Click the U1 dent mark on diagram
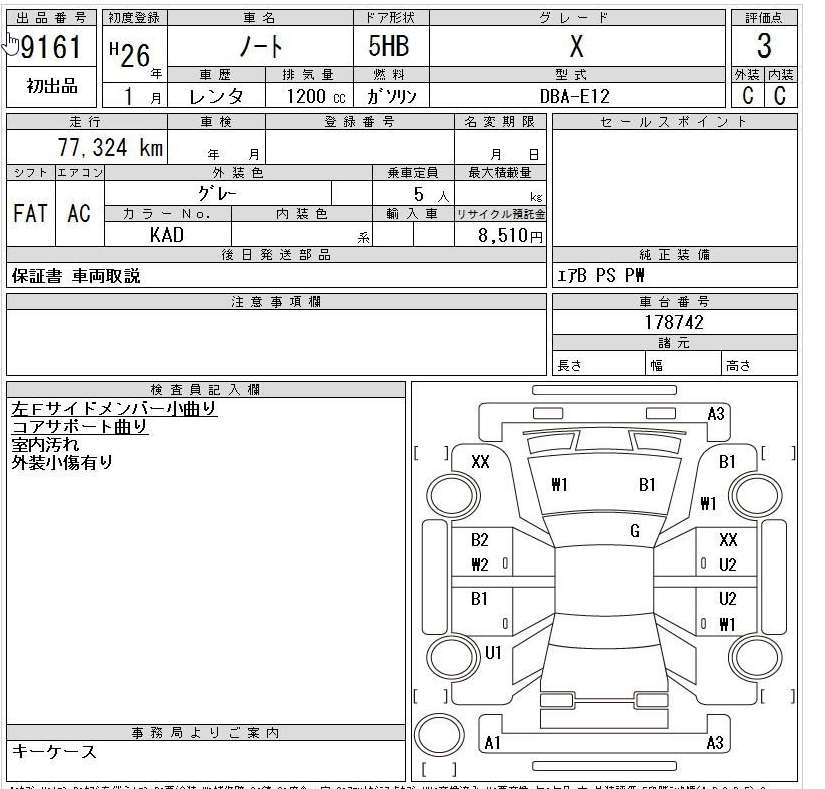Viewport: 825px width, 789px height. point(493,652)
